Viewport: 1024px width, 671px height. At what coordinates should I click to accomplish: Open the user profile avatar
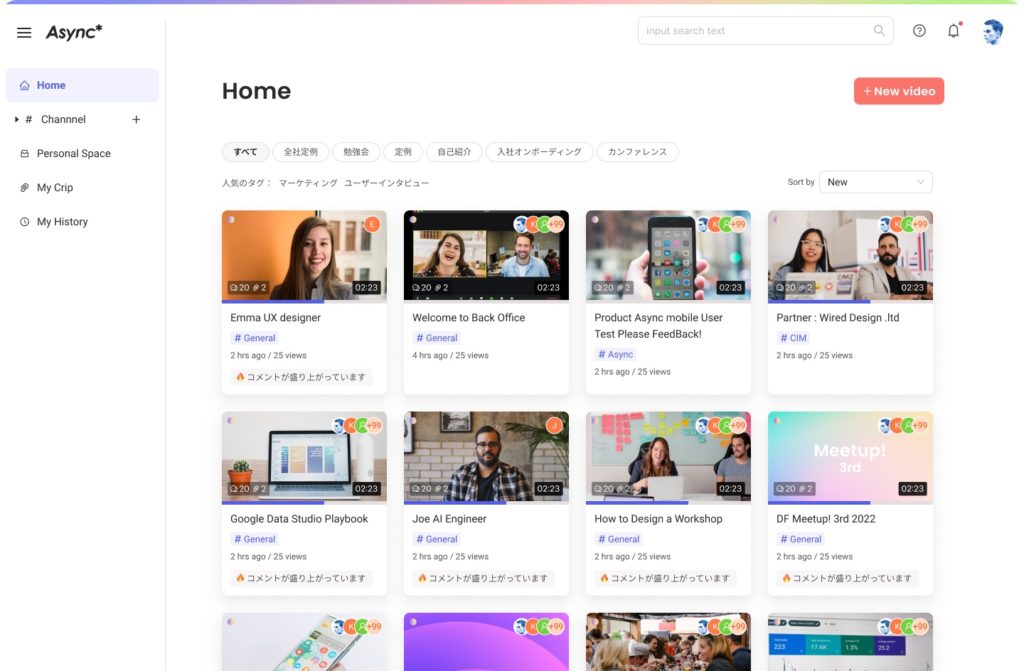(993, 31)
